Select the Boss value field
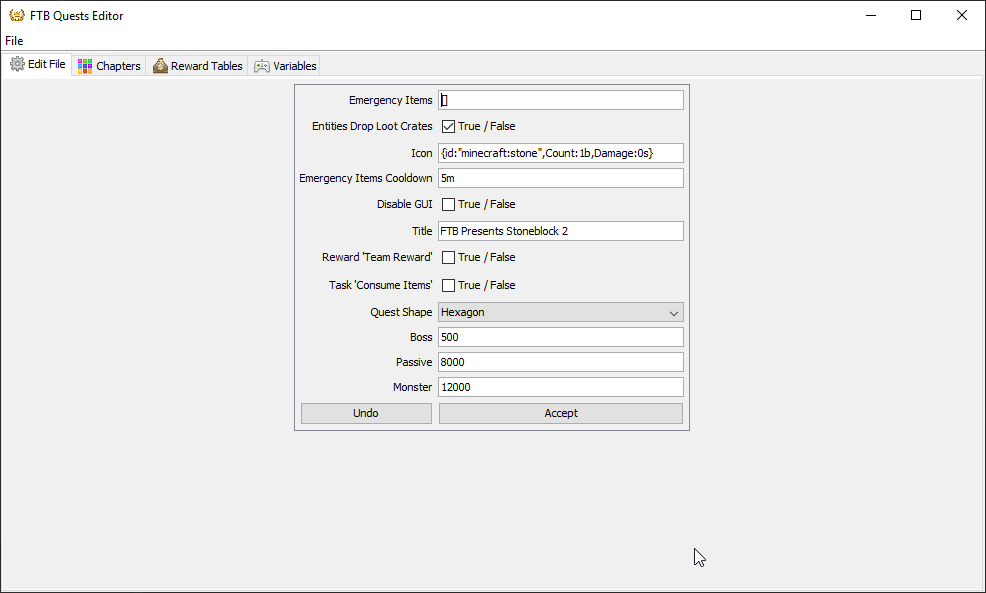This screenshot has height=593, width=986. pyautogui.click(x=560, y=337)
